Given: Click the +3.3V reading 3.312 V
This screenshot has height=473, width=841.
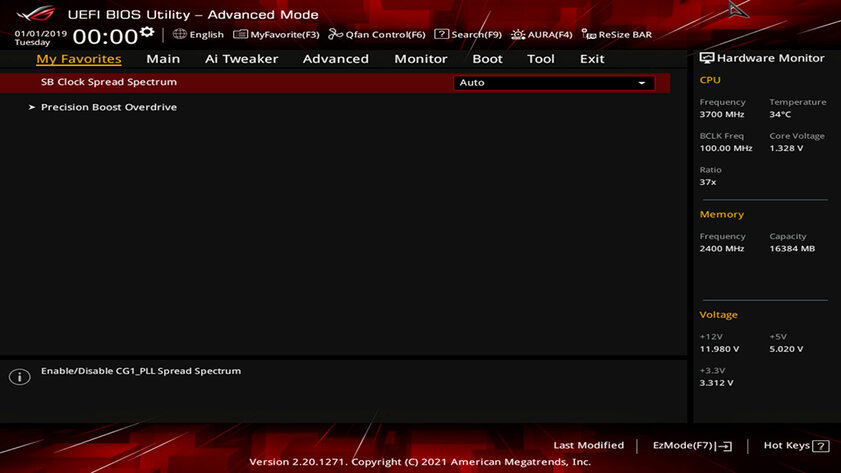Looking at the screenshot, I should click(716, 382).
